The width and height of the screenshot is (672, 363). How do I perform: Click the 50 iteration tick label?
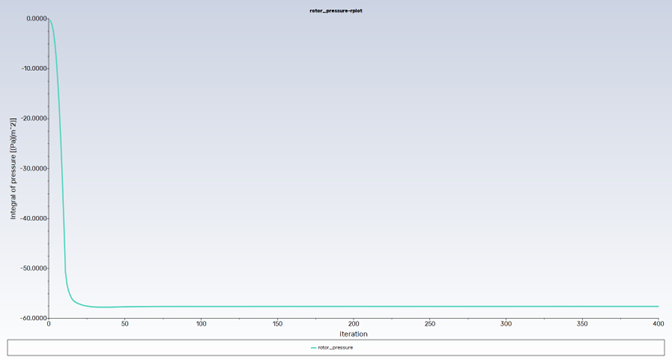125,324
